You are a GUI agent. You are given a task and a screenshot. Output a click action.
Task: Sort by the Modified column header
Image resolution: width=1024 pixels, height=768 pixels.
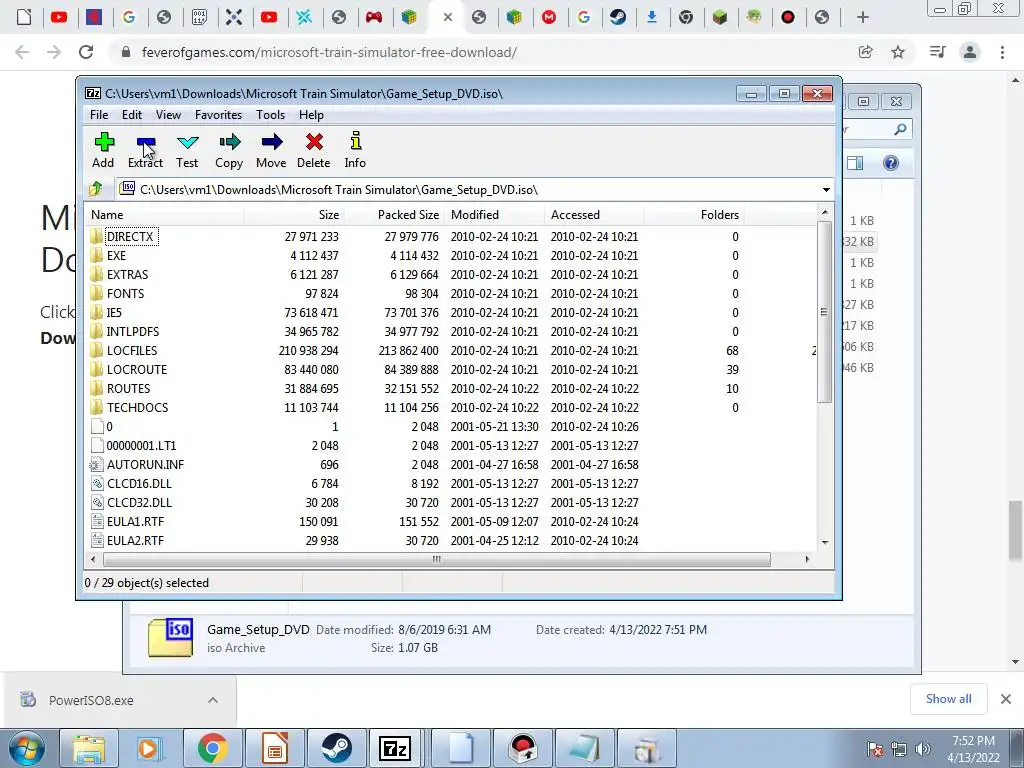[494, 215]
